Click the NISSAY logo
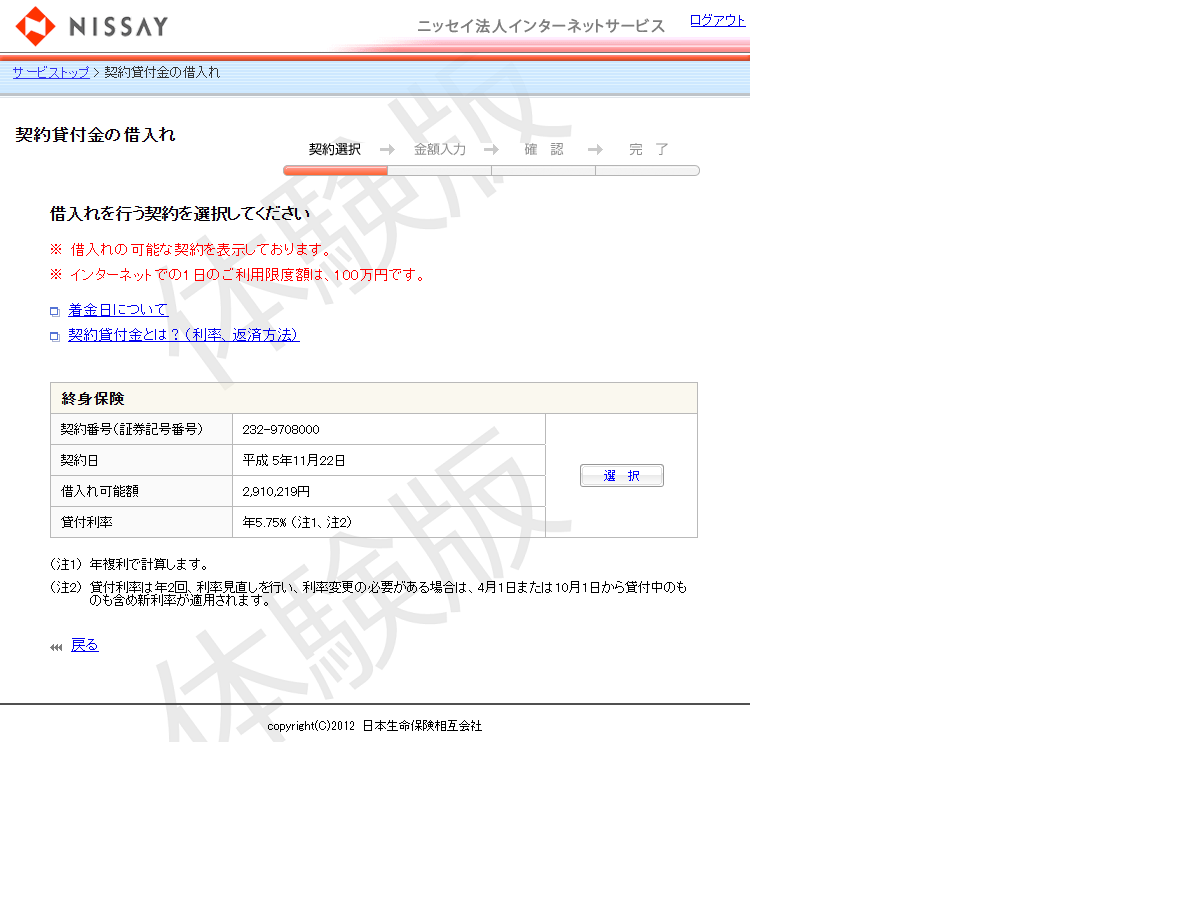This screenshot has width=1180, height=920. pos(92,26)
